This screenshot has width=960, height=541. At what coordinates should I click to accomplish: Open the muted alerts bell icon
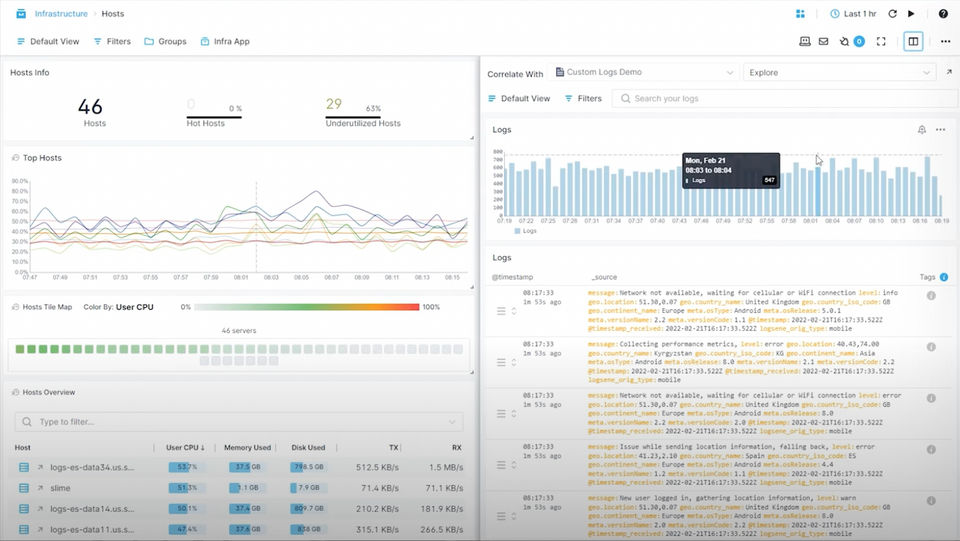[x=844, y=42]
